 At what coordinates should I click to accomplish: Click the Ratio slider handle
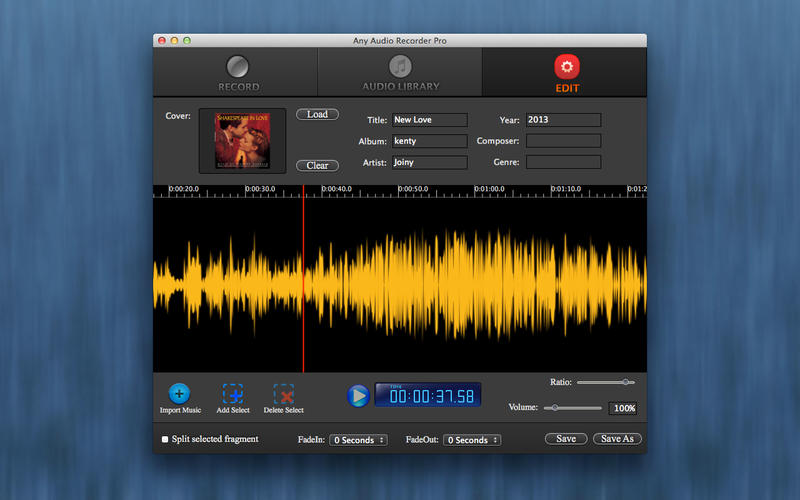(626, 382)
